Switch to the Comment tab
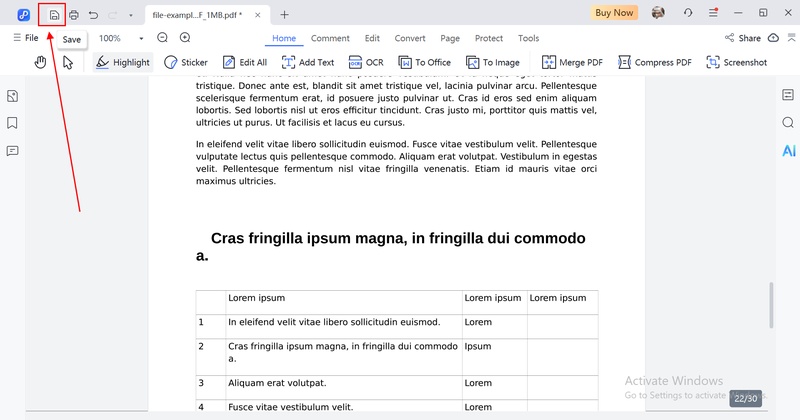800x420 pixels. point(330,38)
